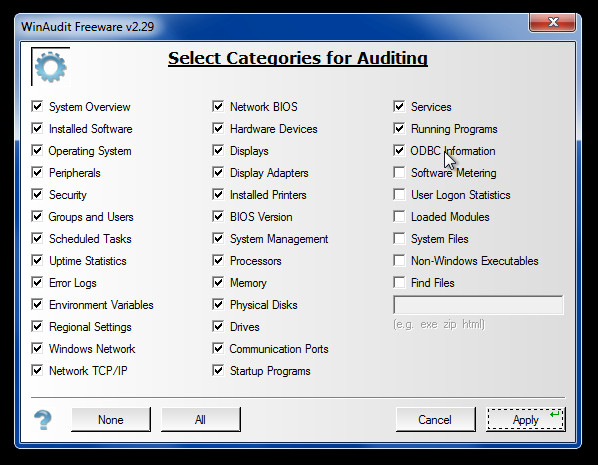Click the file extensions text field

(478, 305)
